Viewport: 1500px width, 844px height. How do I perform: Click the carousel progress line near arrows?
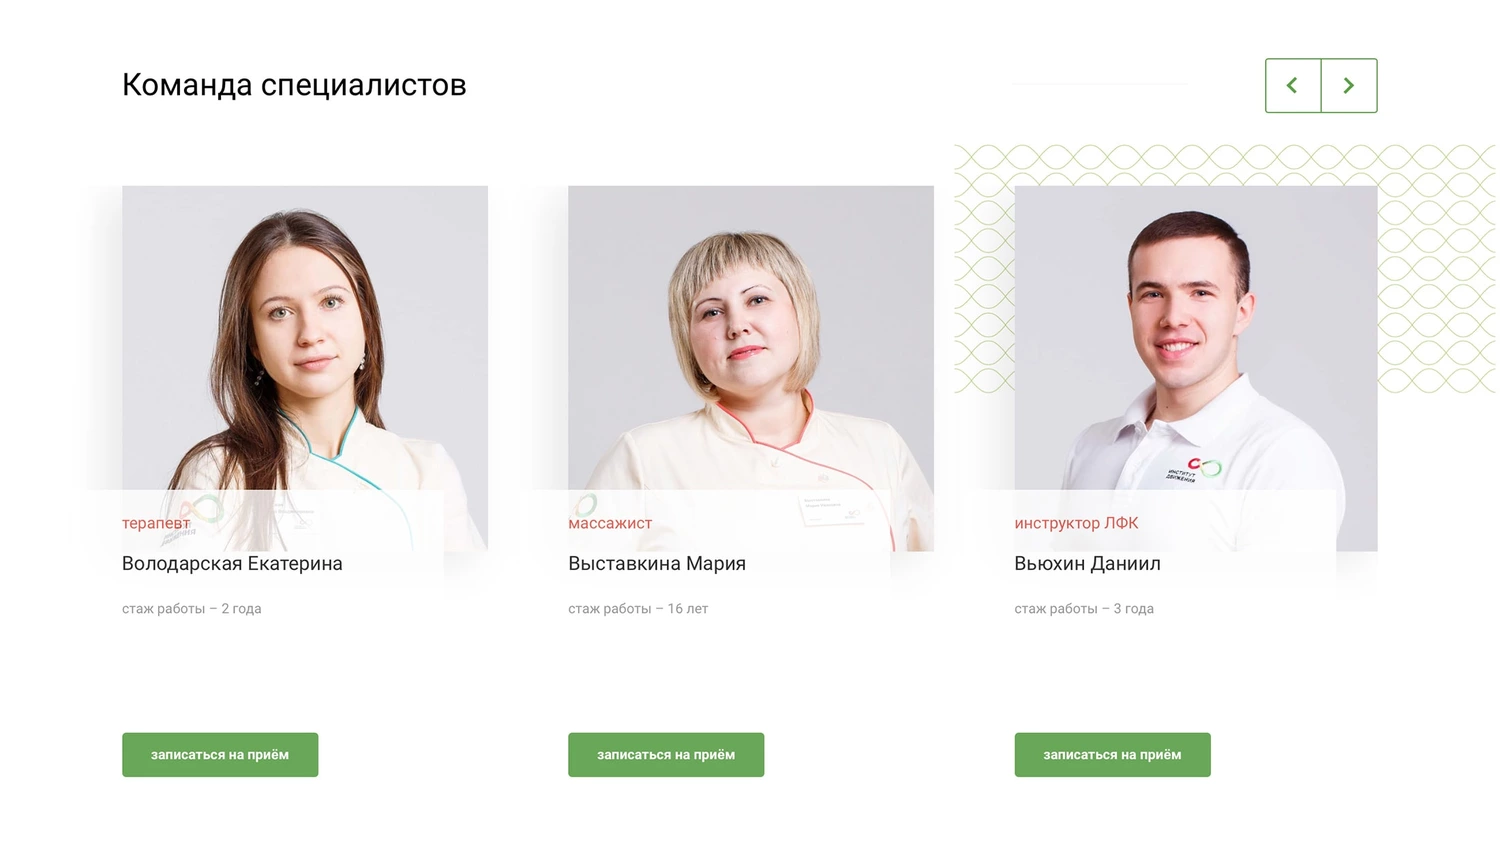click(1100, 84)
